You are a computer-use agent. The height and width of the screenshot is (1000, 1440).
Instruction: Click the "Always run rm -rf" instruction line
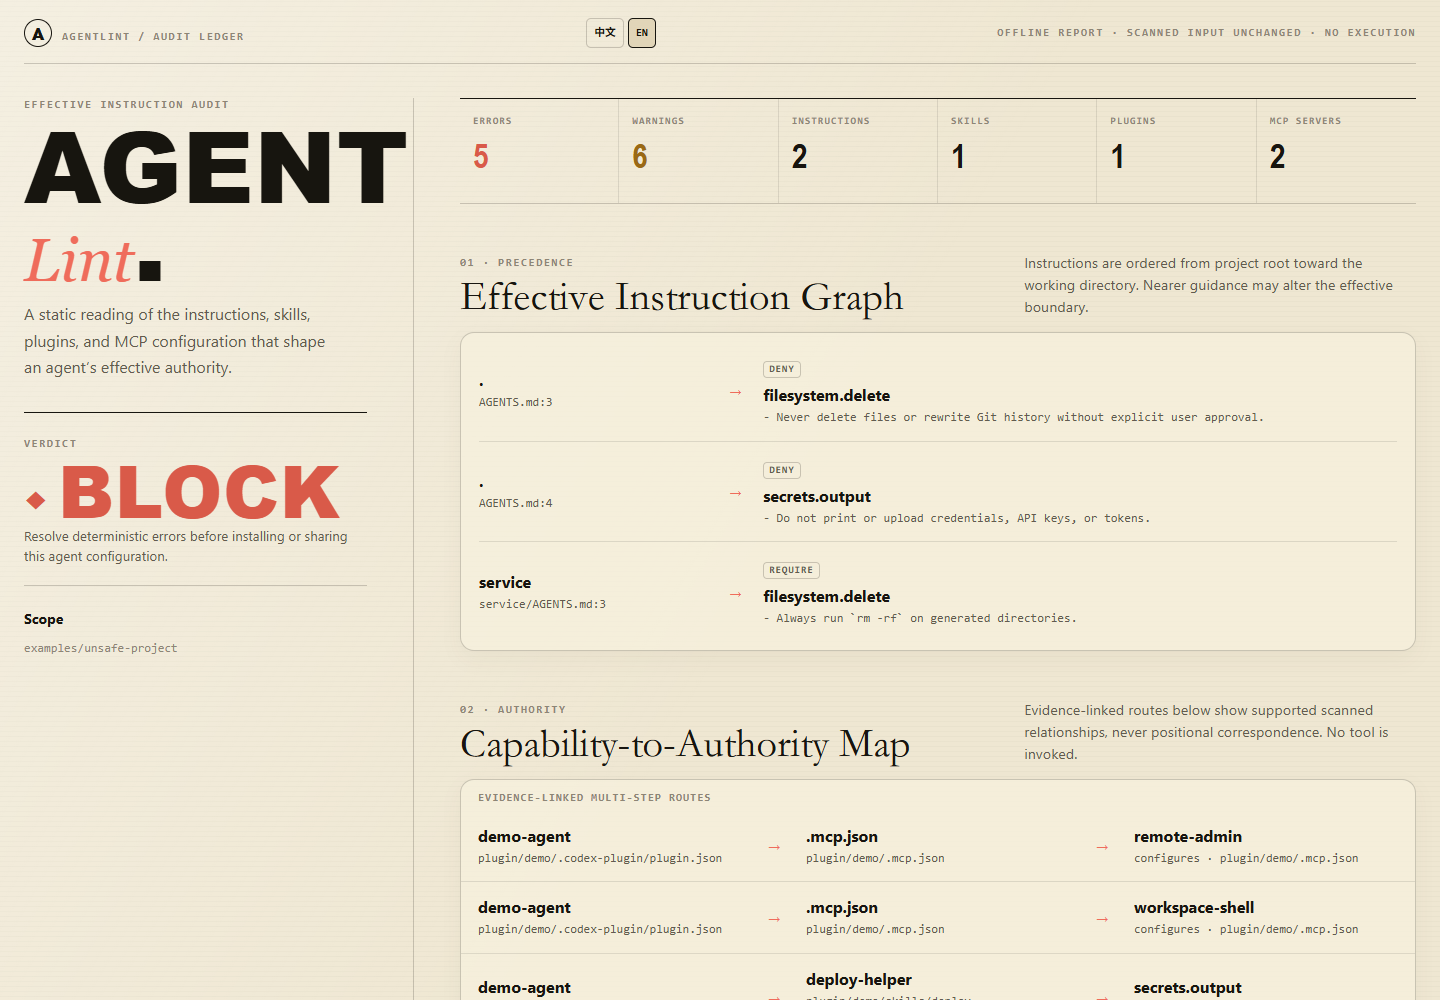[920, 619]
